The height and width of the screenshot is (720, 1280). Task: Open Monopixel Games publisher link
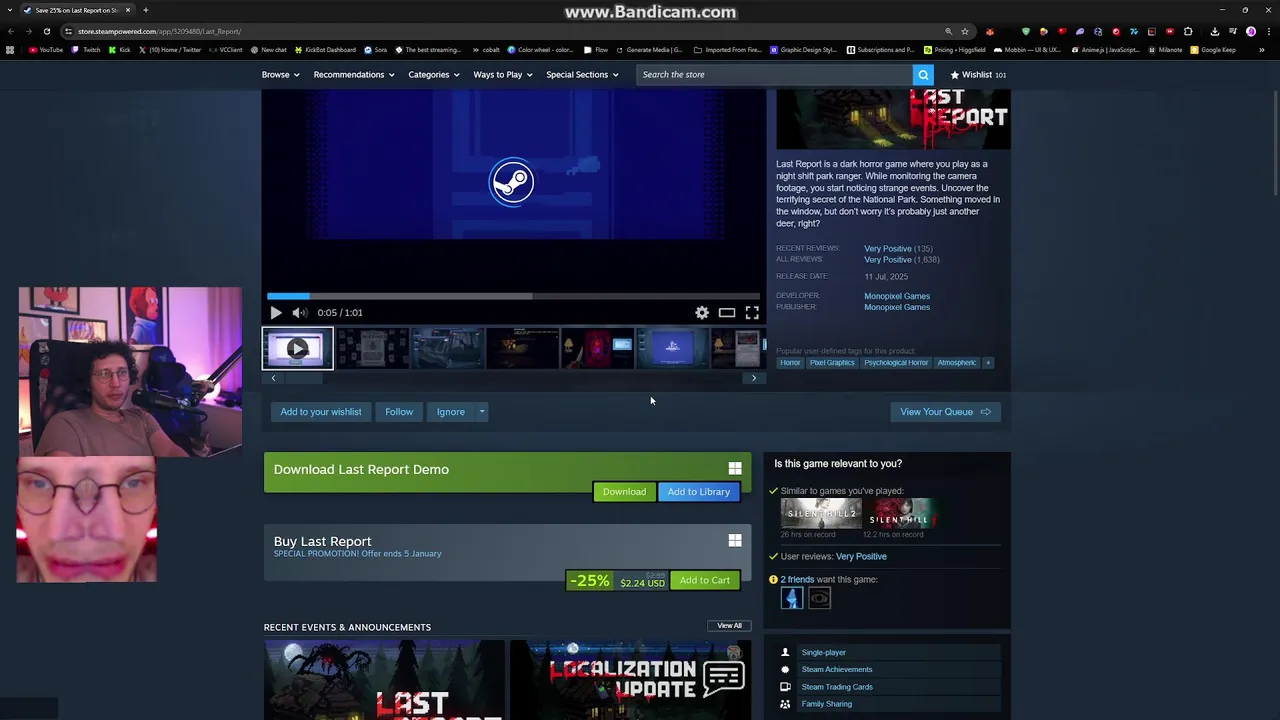click(897, 307)
